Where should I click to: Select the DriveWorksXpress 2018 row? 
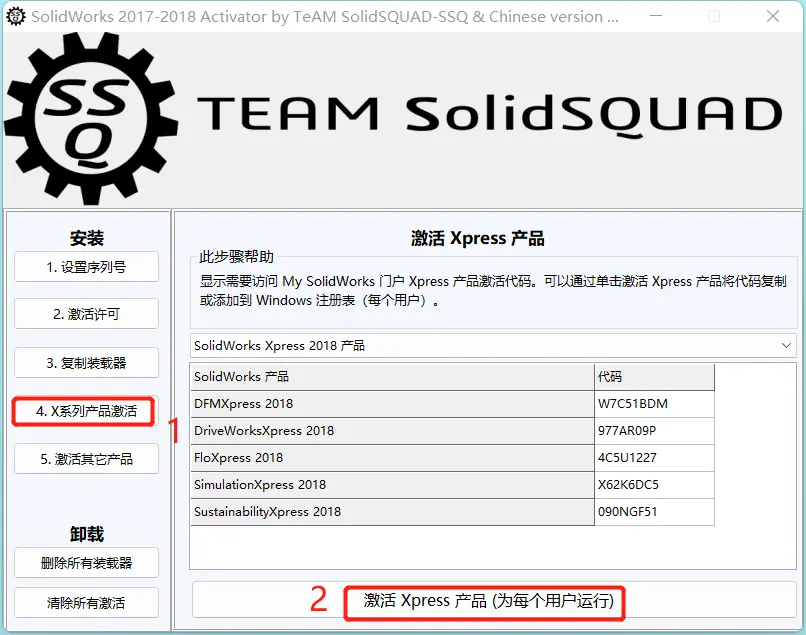[452, 431]
